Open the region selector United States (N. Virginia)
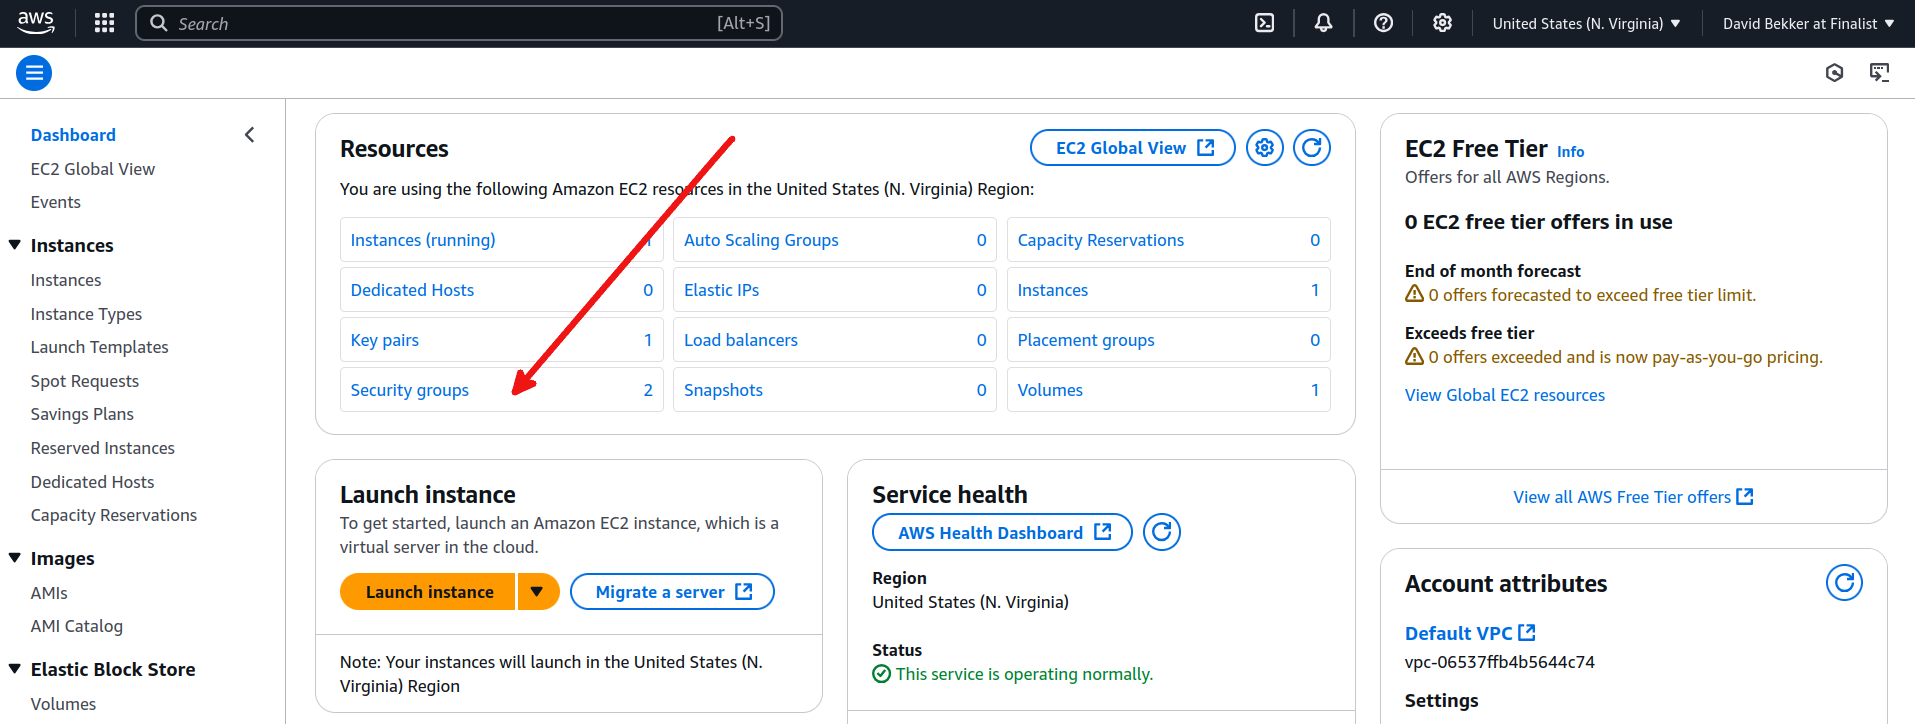 point(1586,24)
